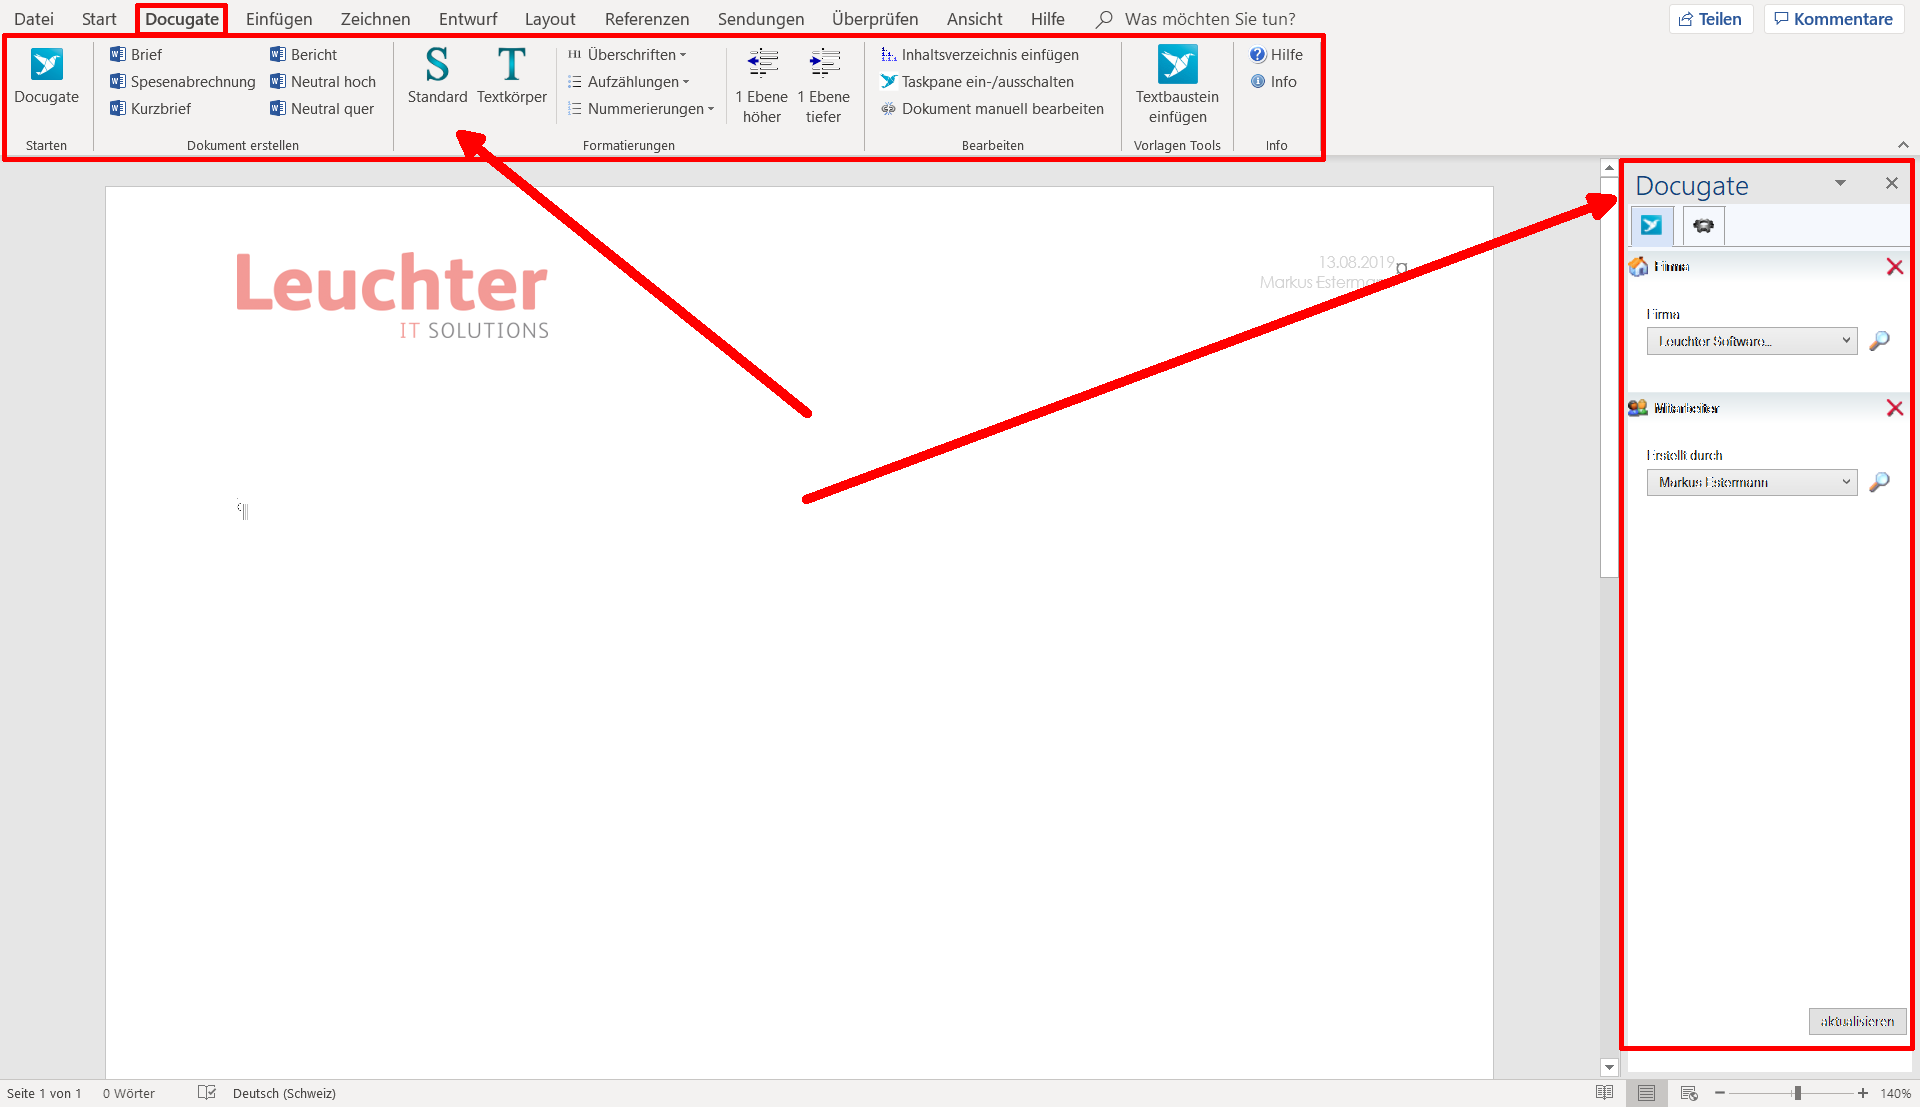Click the aktualisieren button
This screenshot has width=1920, height=1107.
(x=1857, y=1021)
